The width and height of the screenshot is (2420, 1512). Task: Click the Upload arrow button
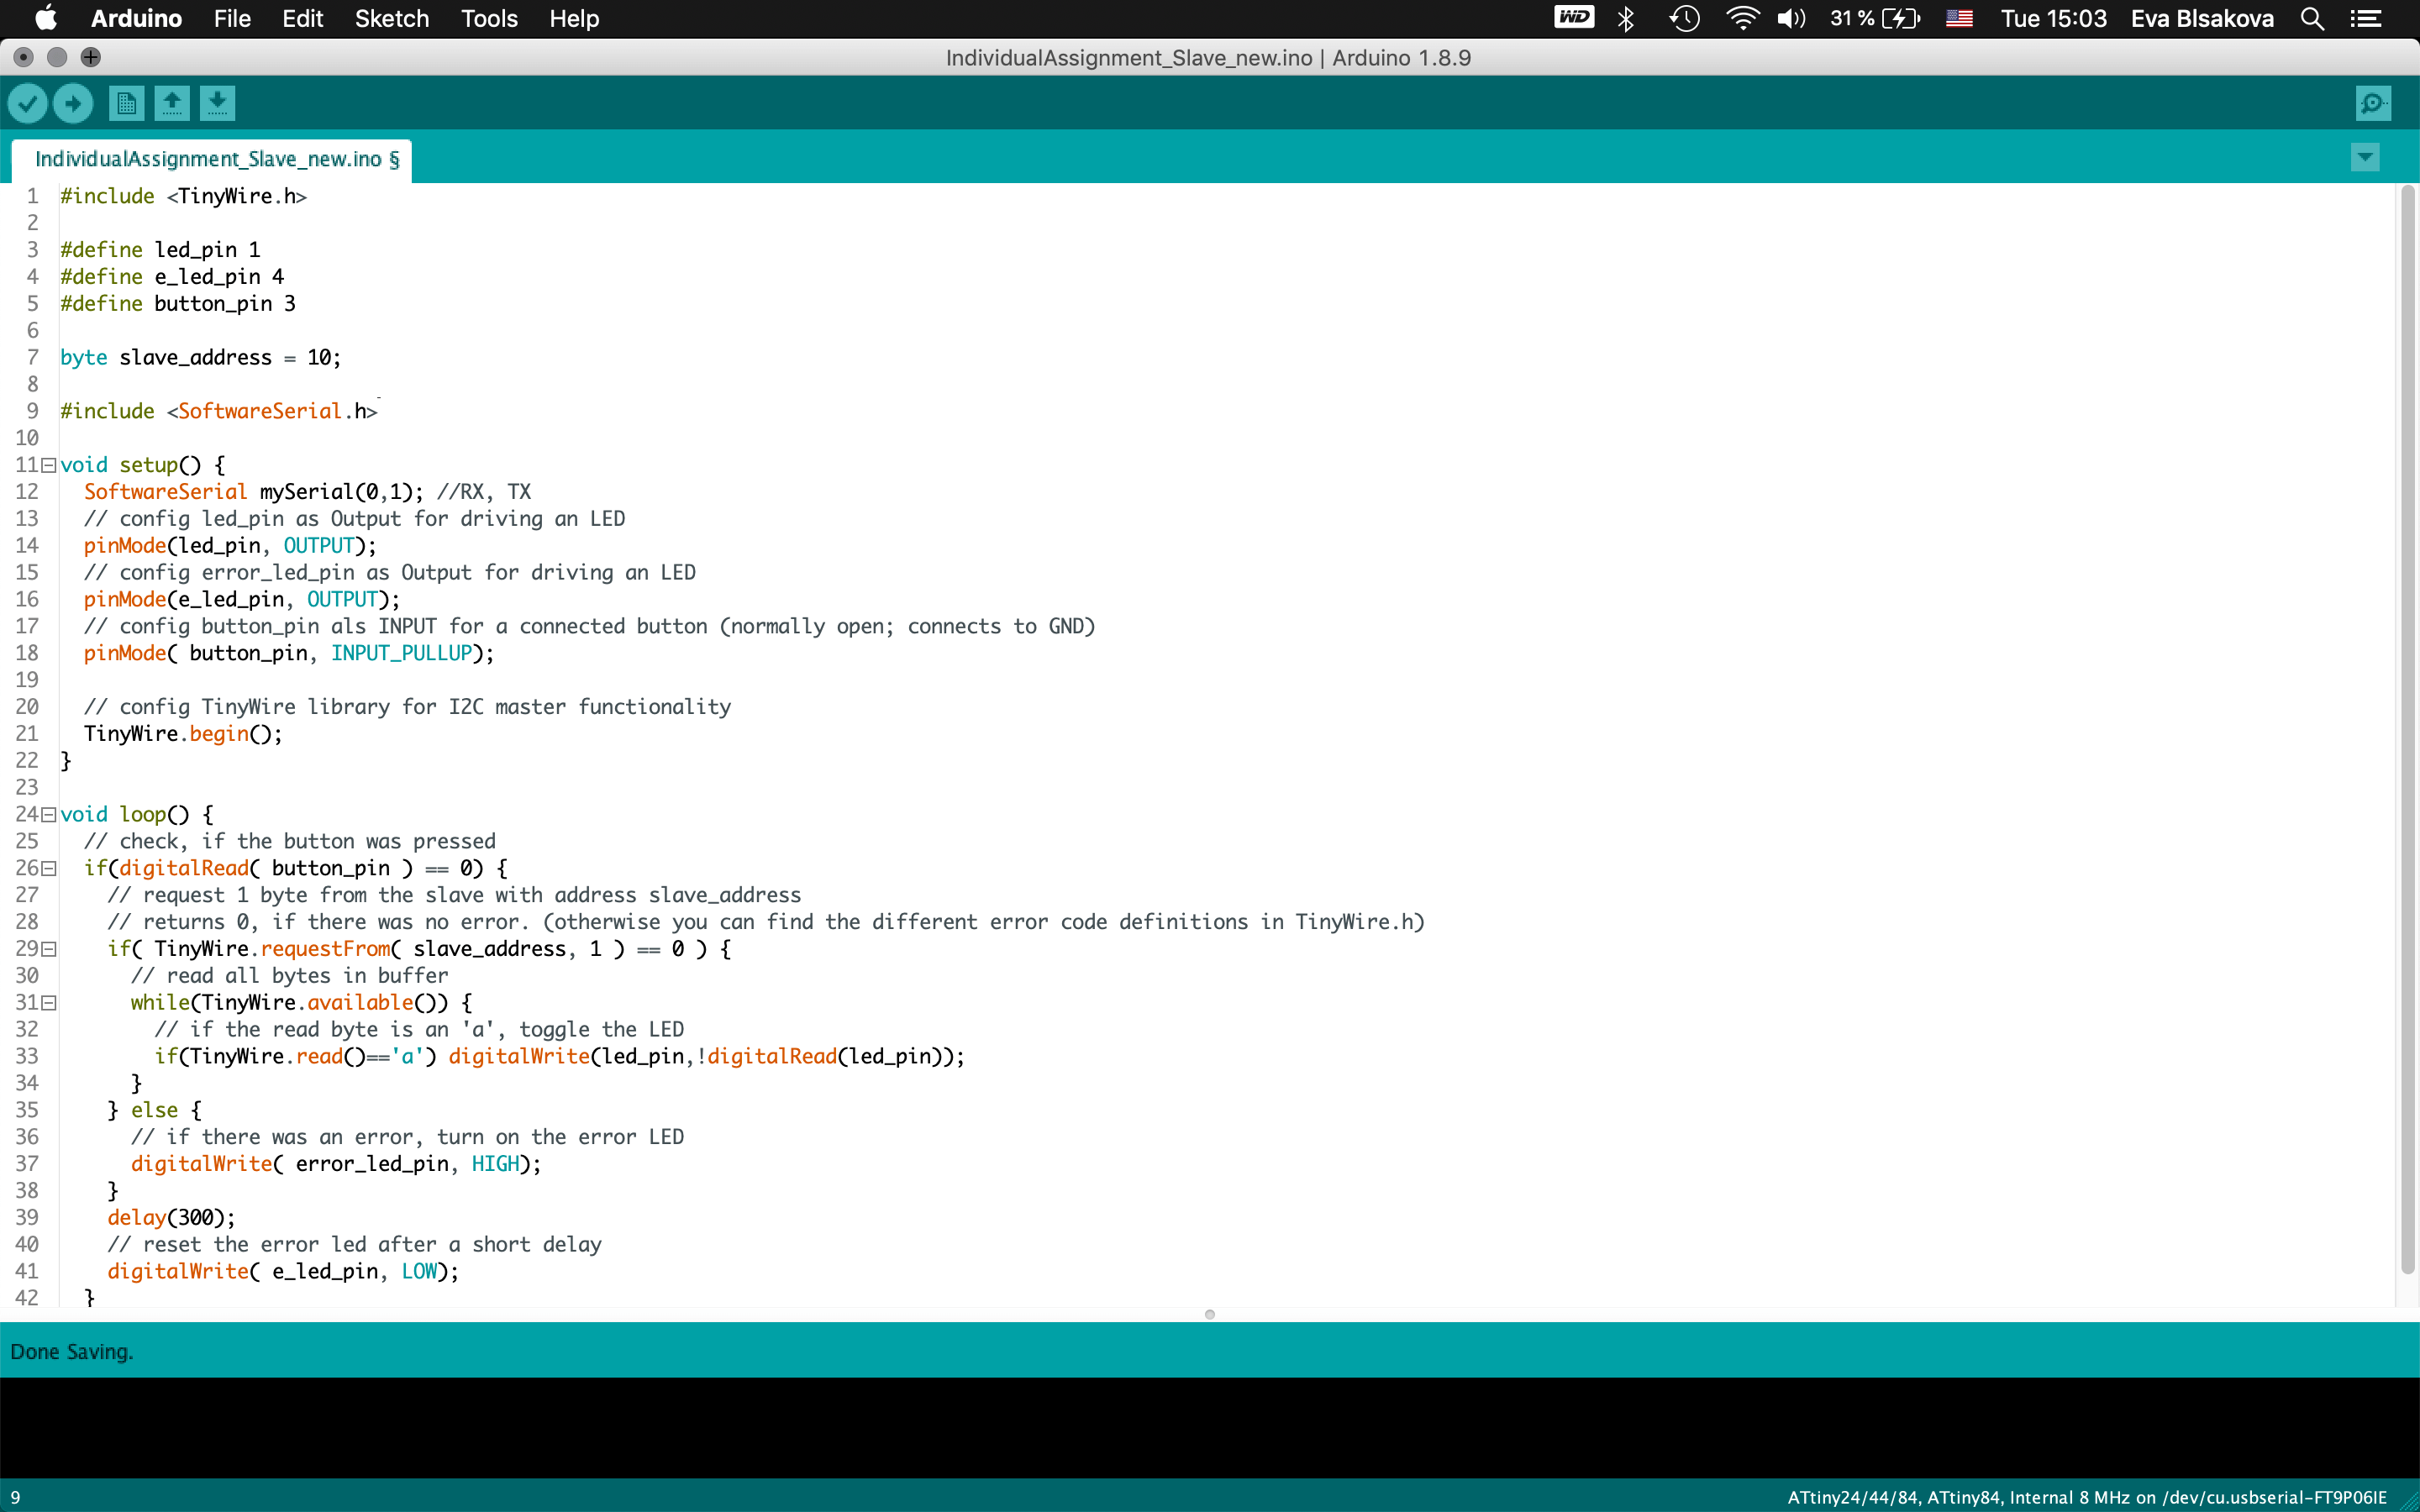[x=73, y=103]
